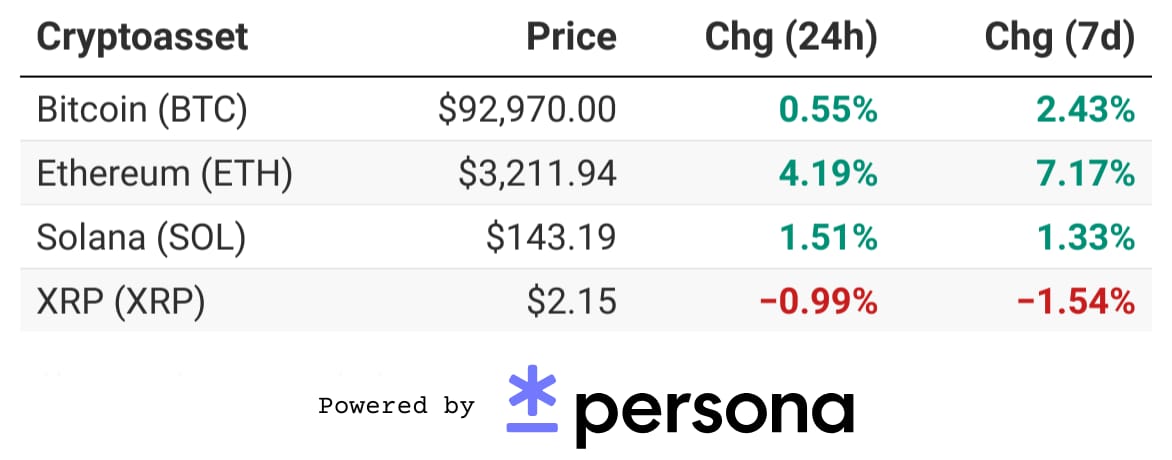
Task: Select the XRP (XRP) row name
Action: coord(121,301)
